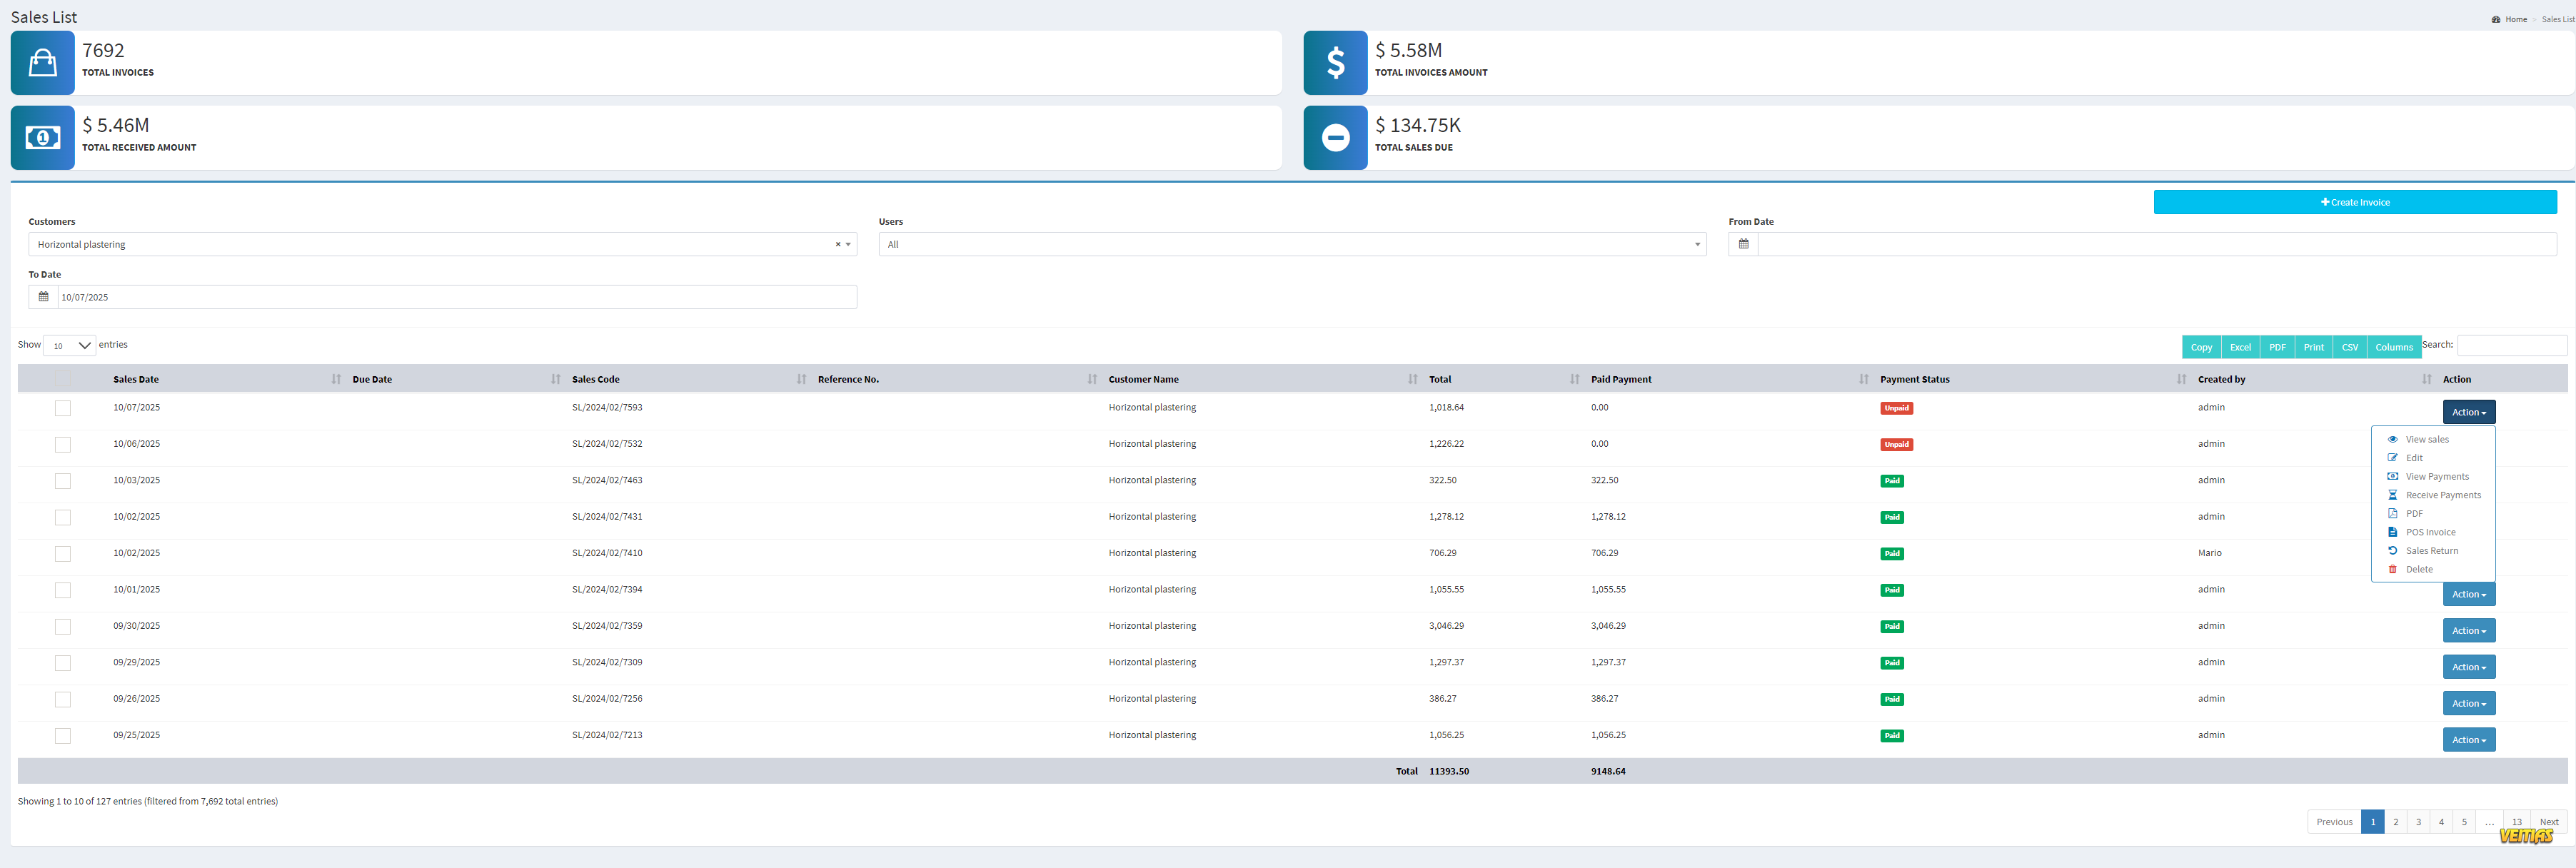The width and height of the screenshot is (2576, 868).
Task: Click the From Date calendar icon
Action: (x=1743, y=244)
